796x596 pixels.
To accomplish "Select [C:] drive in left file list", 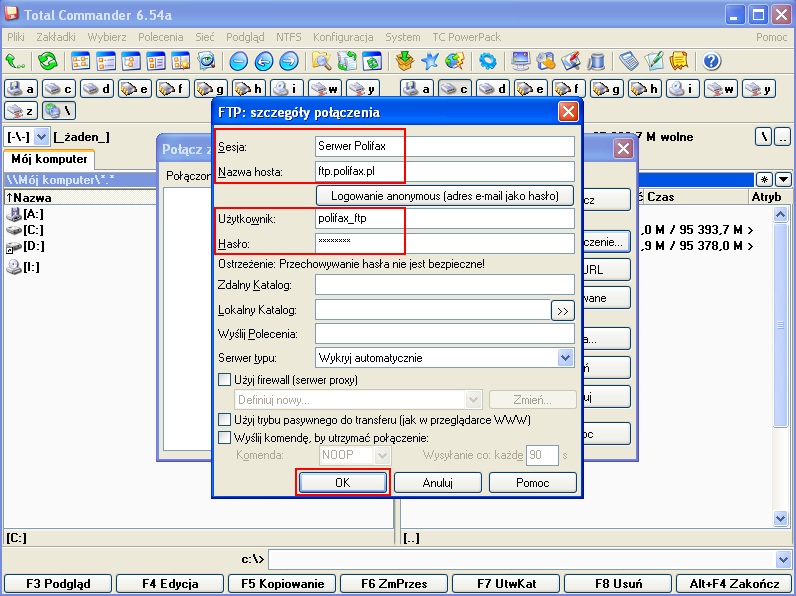I will click(25, 230).
